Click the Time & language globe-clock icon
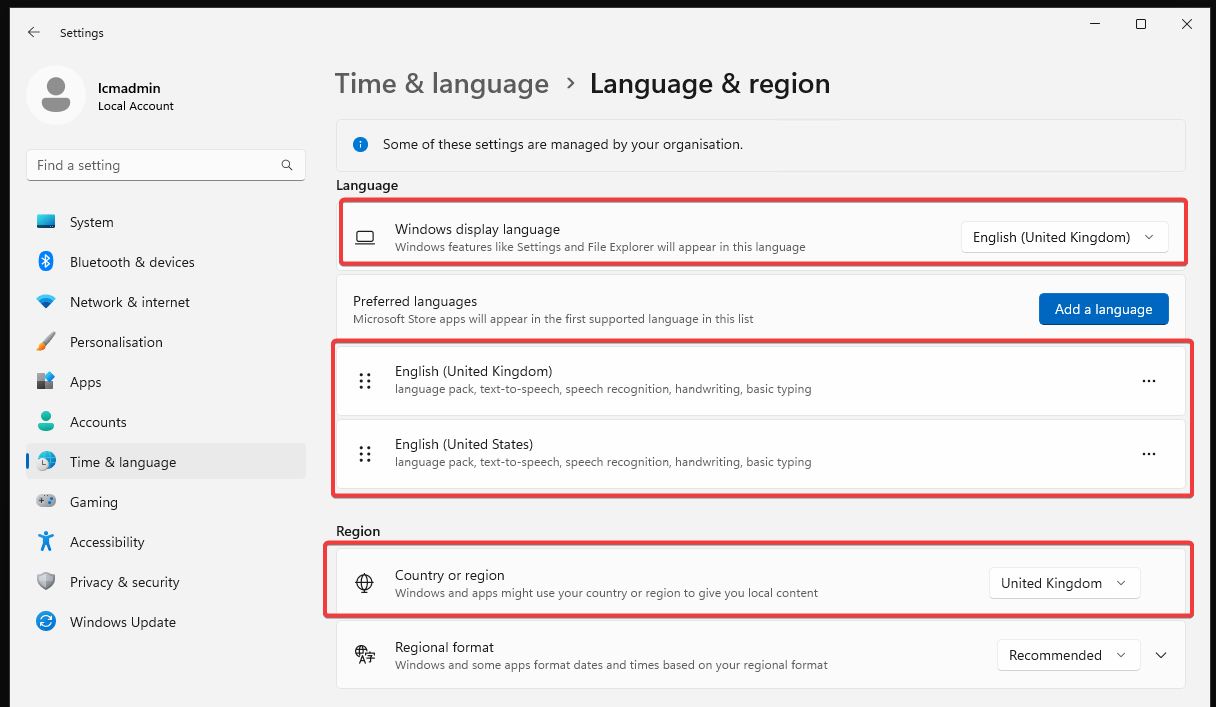This screenshot has width=1216, height=707. (x=46, y=462)
